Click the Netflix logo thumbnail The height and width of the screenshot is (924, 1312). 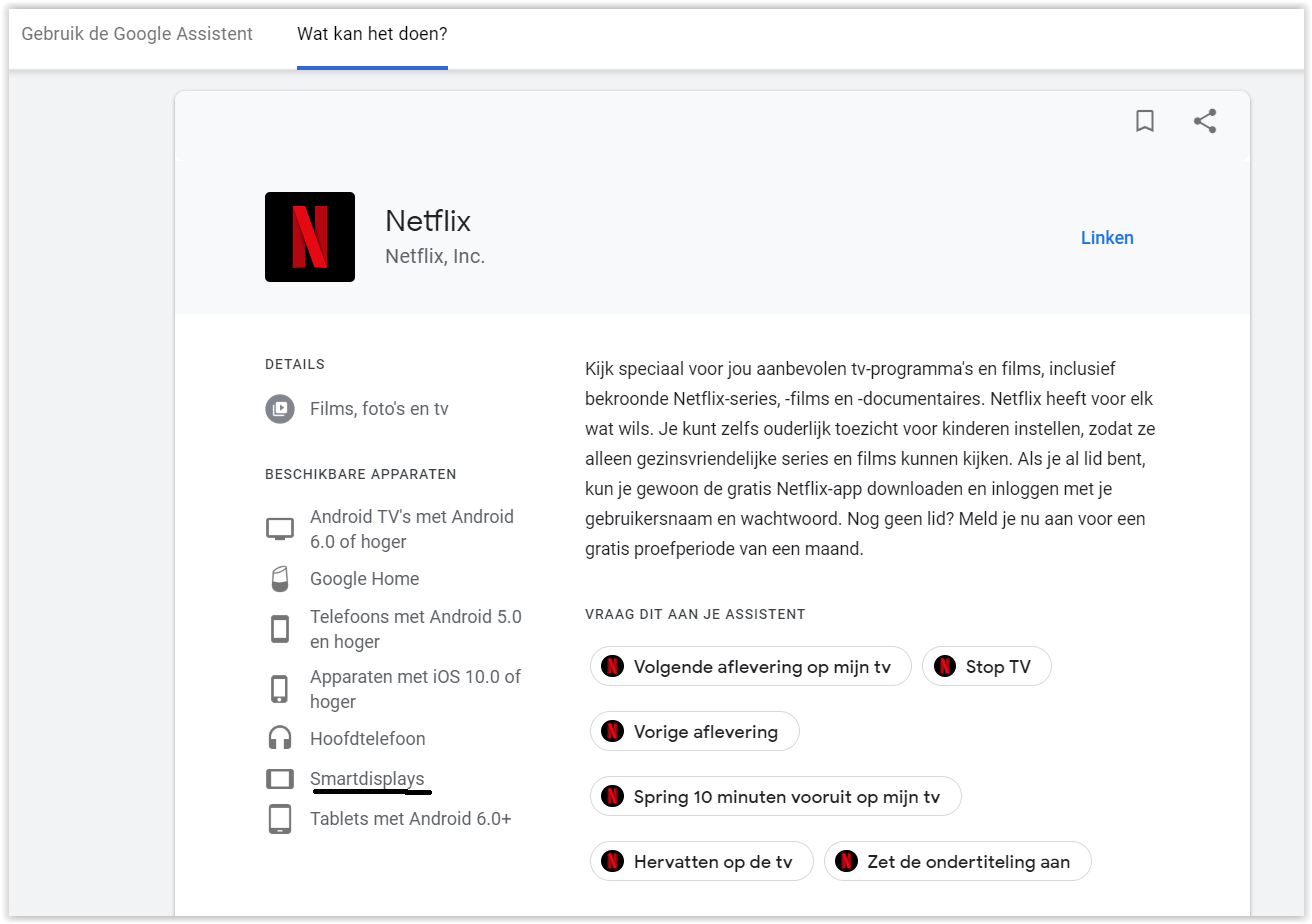pyautogui.click(x=310, y=237)
